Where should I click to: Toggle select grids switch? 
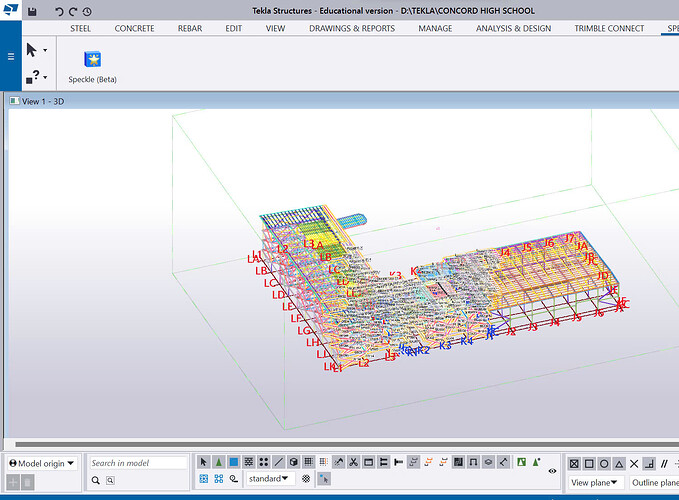click(308, 462)
